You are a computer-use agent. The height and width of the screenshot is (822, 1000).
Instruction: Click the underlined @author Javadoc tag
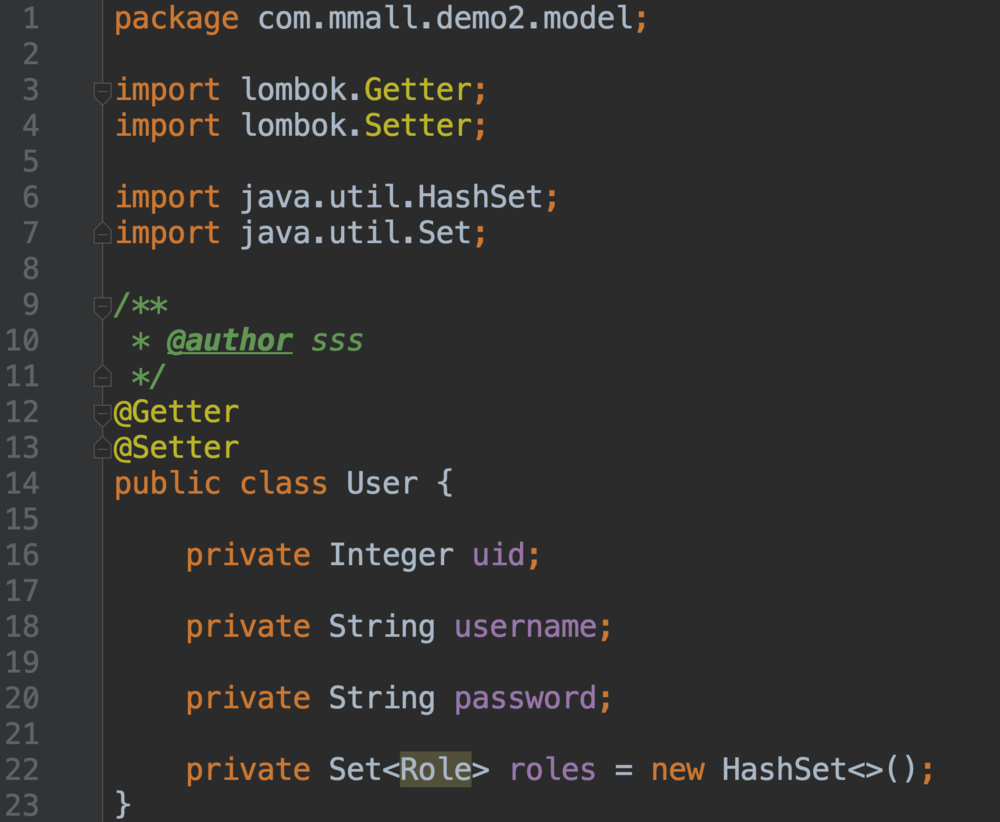[229, 341]
